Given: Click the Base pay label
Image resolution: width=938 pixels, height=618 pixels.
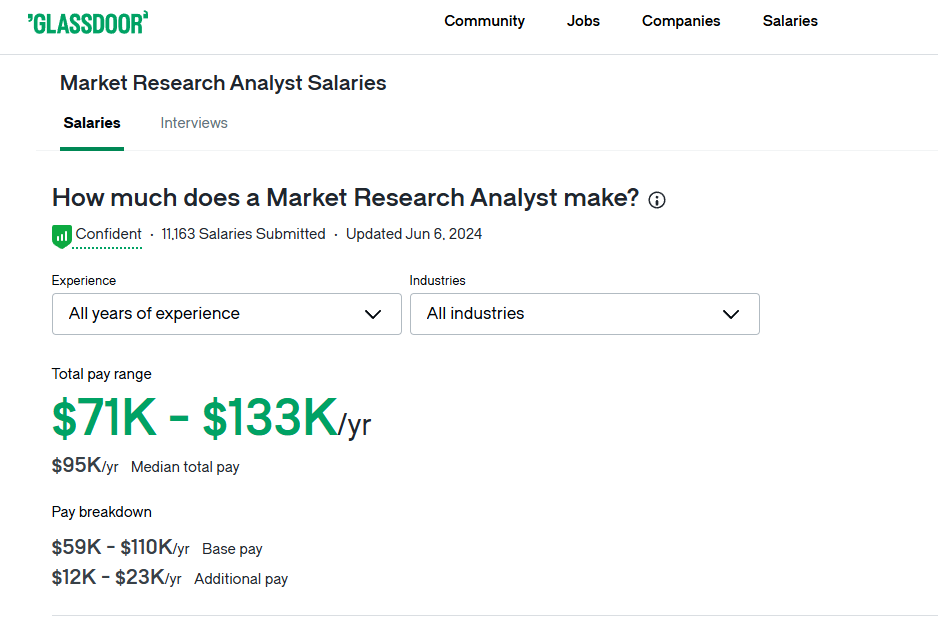Looking at the screenshot, I should (232, 549).
